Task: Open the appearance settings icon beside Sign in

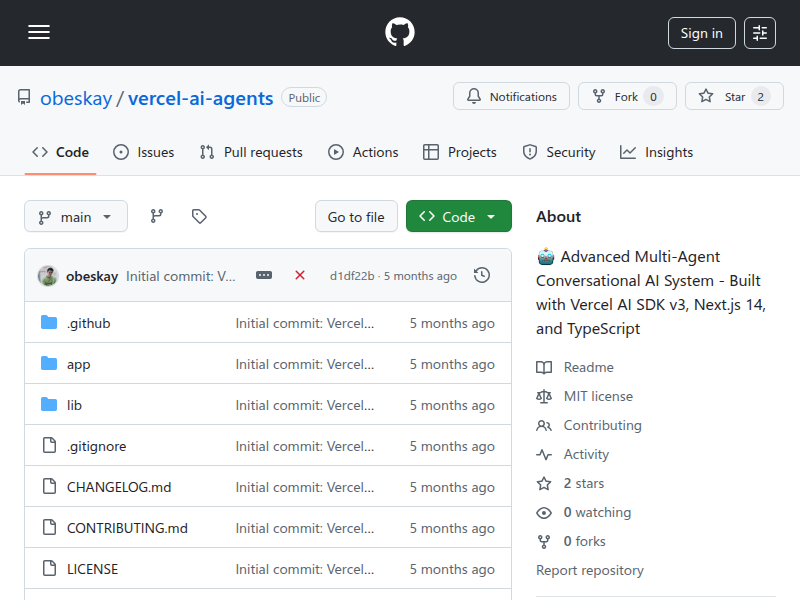Action: (760, 32)
